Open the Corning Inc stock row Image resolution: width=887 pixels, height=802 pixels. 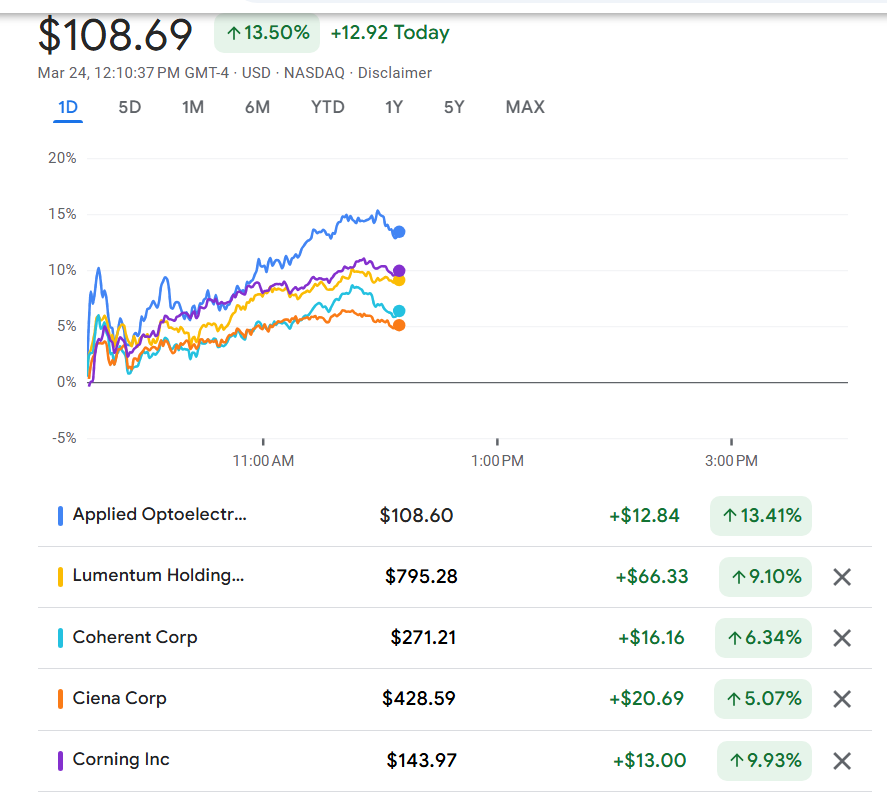tap(455, 761)
